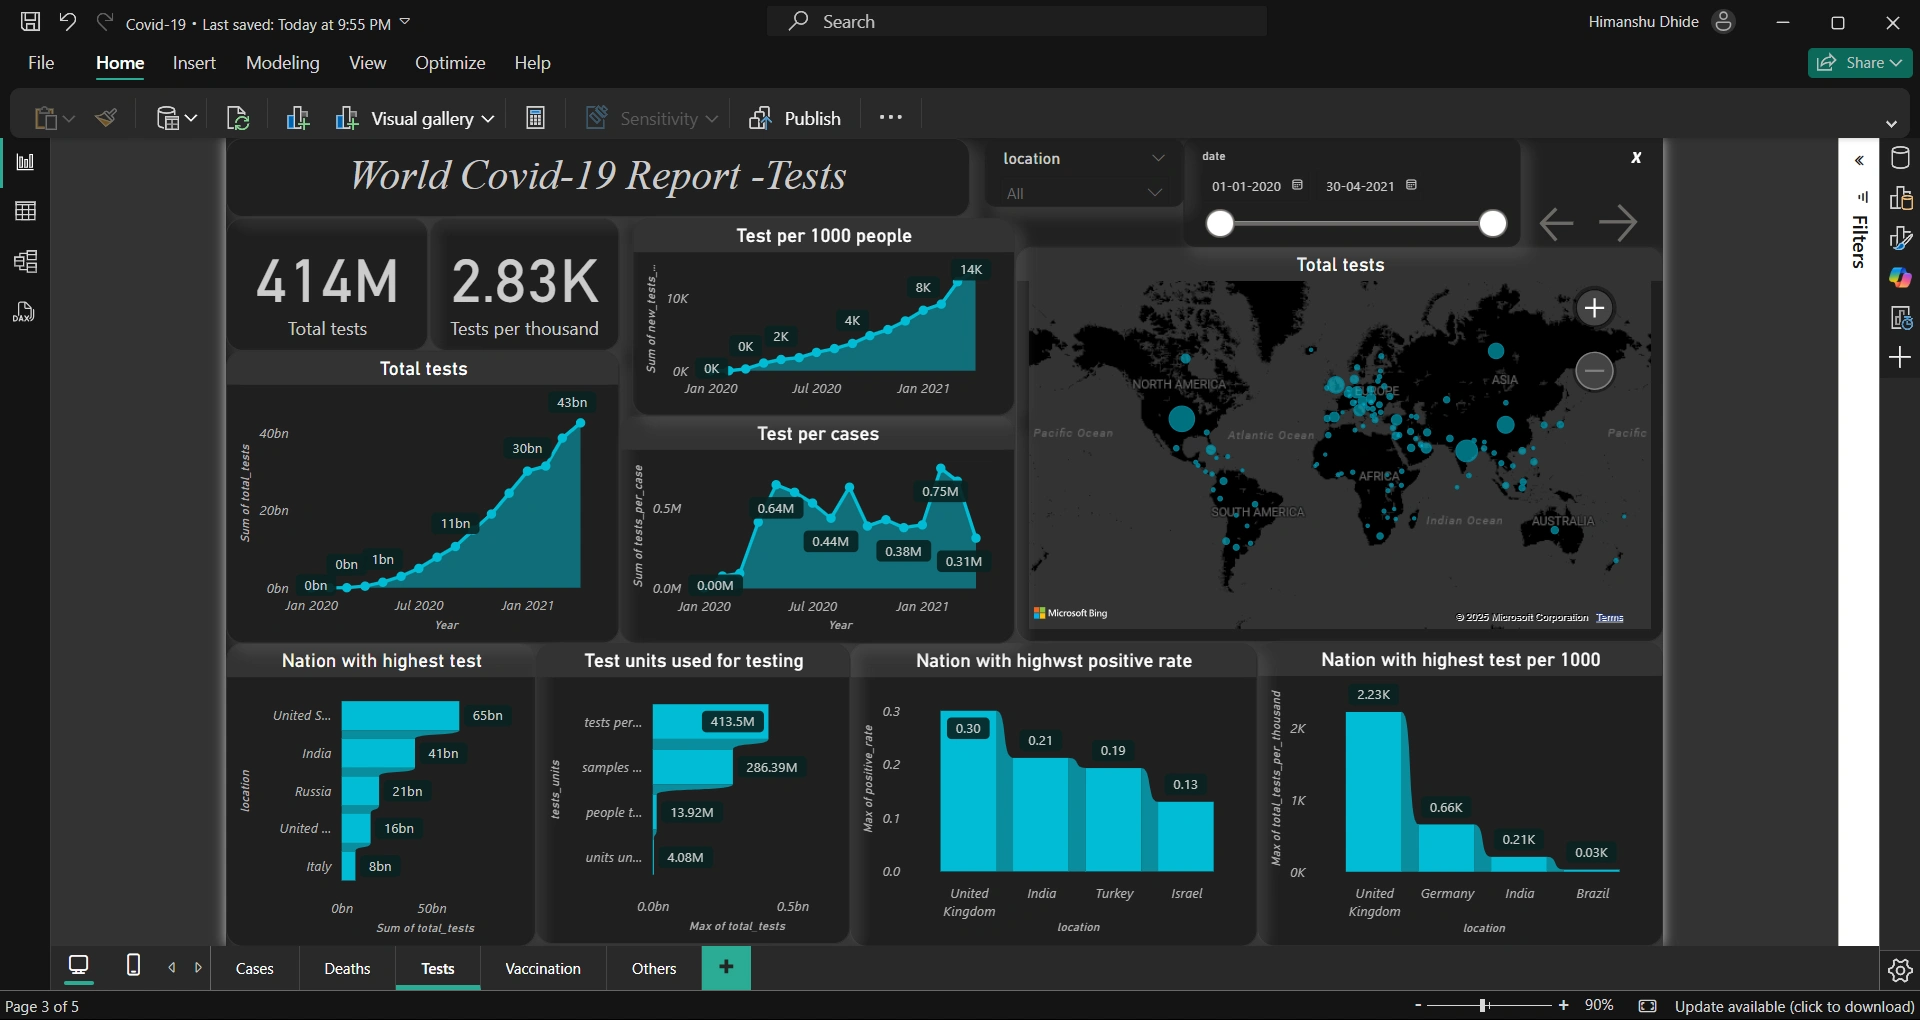Open the file name saved-status dropdown
The width and height of the screenshot is (1920, 1020).
tap(405, 22)
